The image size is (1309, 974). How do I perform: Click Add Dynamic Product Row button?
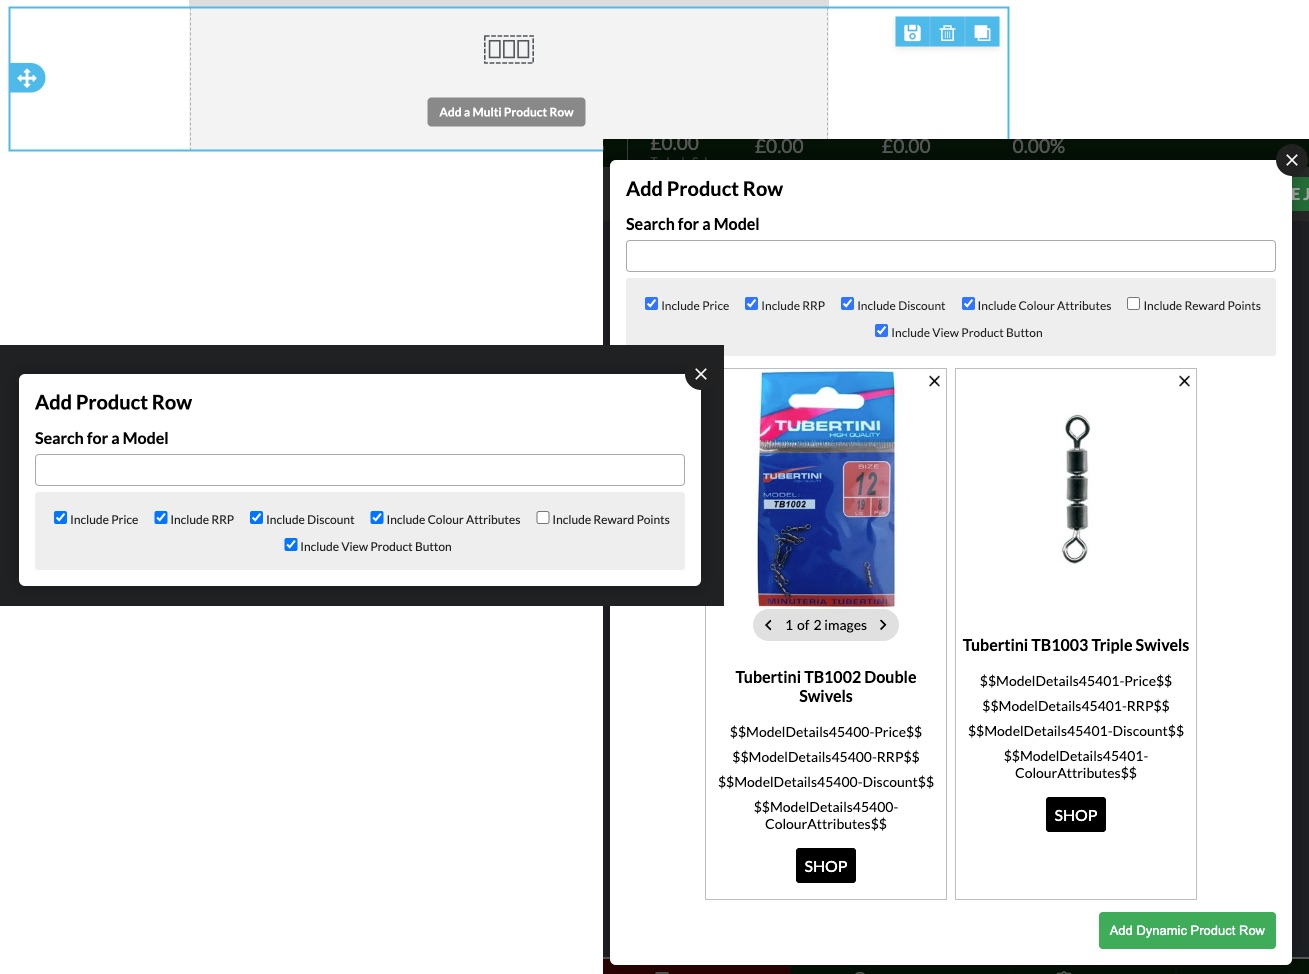1187,931
